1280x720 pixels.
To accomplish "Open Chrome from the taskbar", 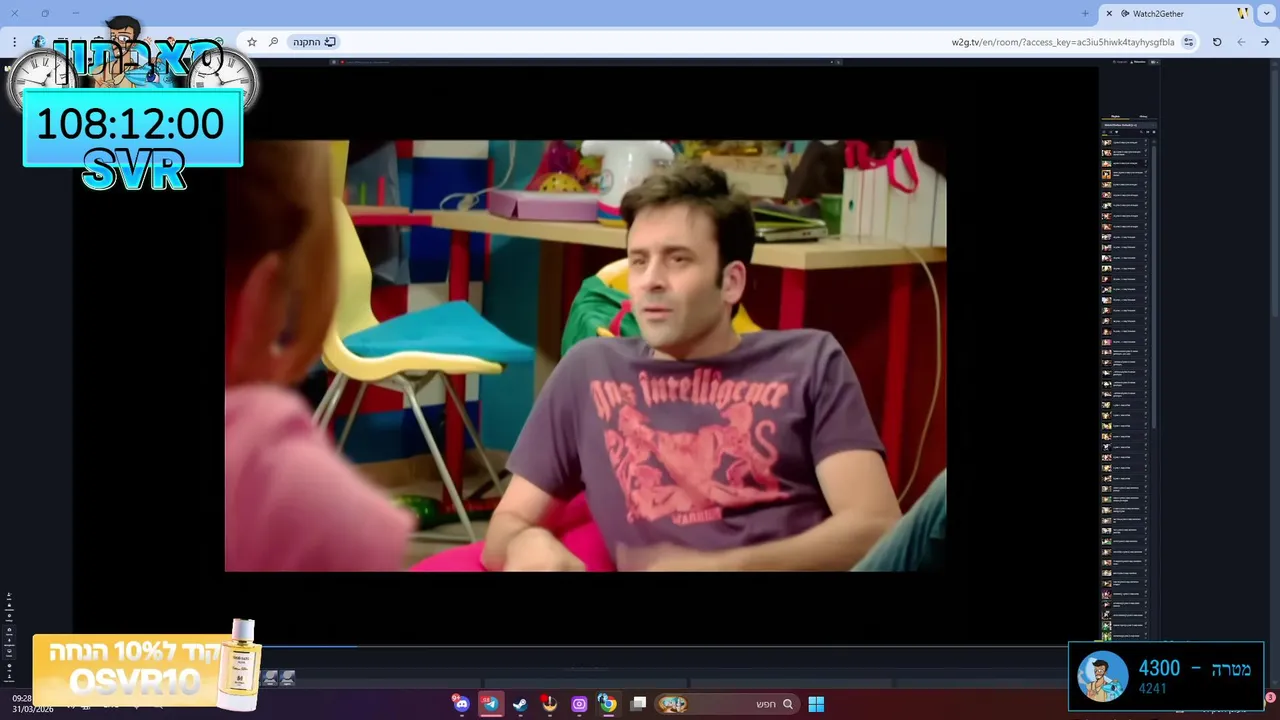I will [x=608, y=704].
